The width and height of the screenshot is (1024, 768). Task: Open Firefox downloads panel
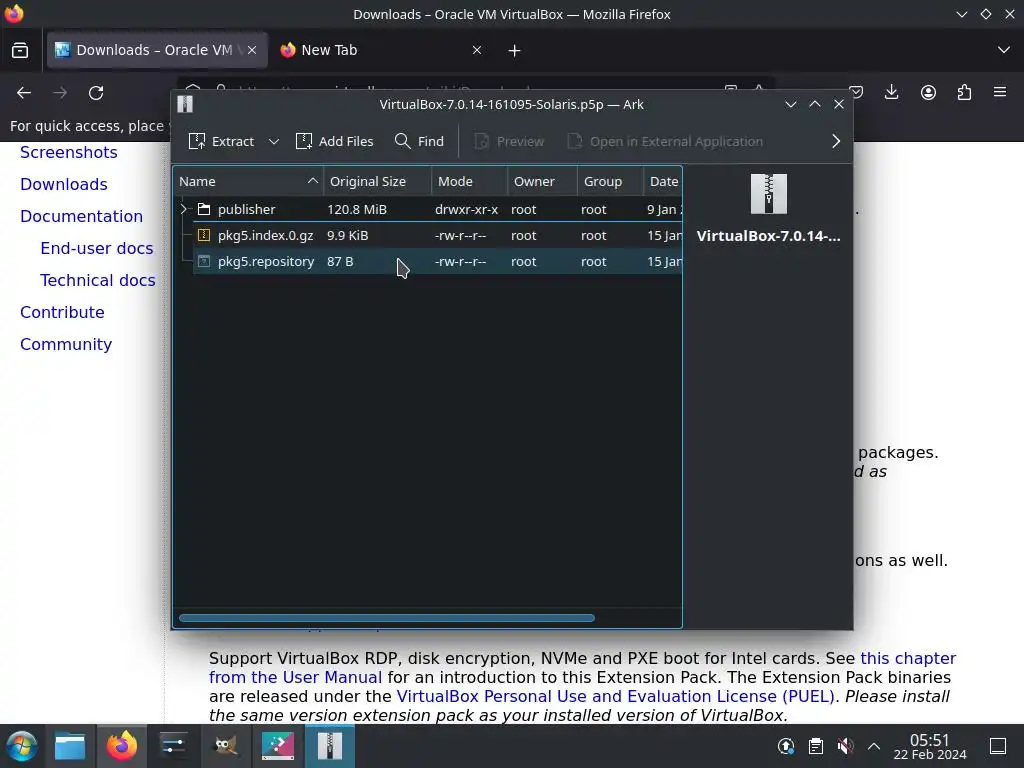click(891, 93)
